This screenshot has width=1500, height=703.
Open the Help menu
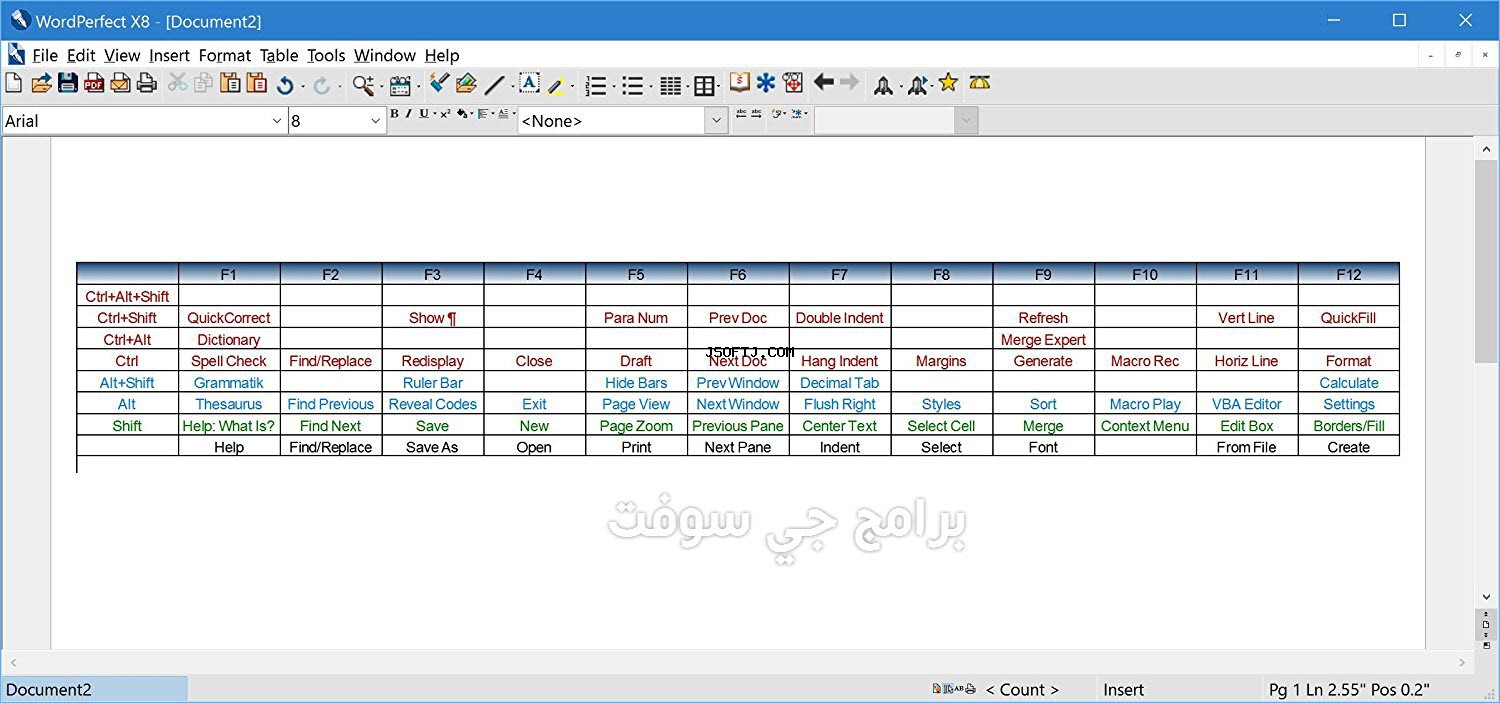click(x=442, y=56)
